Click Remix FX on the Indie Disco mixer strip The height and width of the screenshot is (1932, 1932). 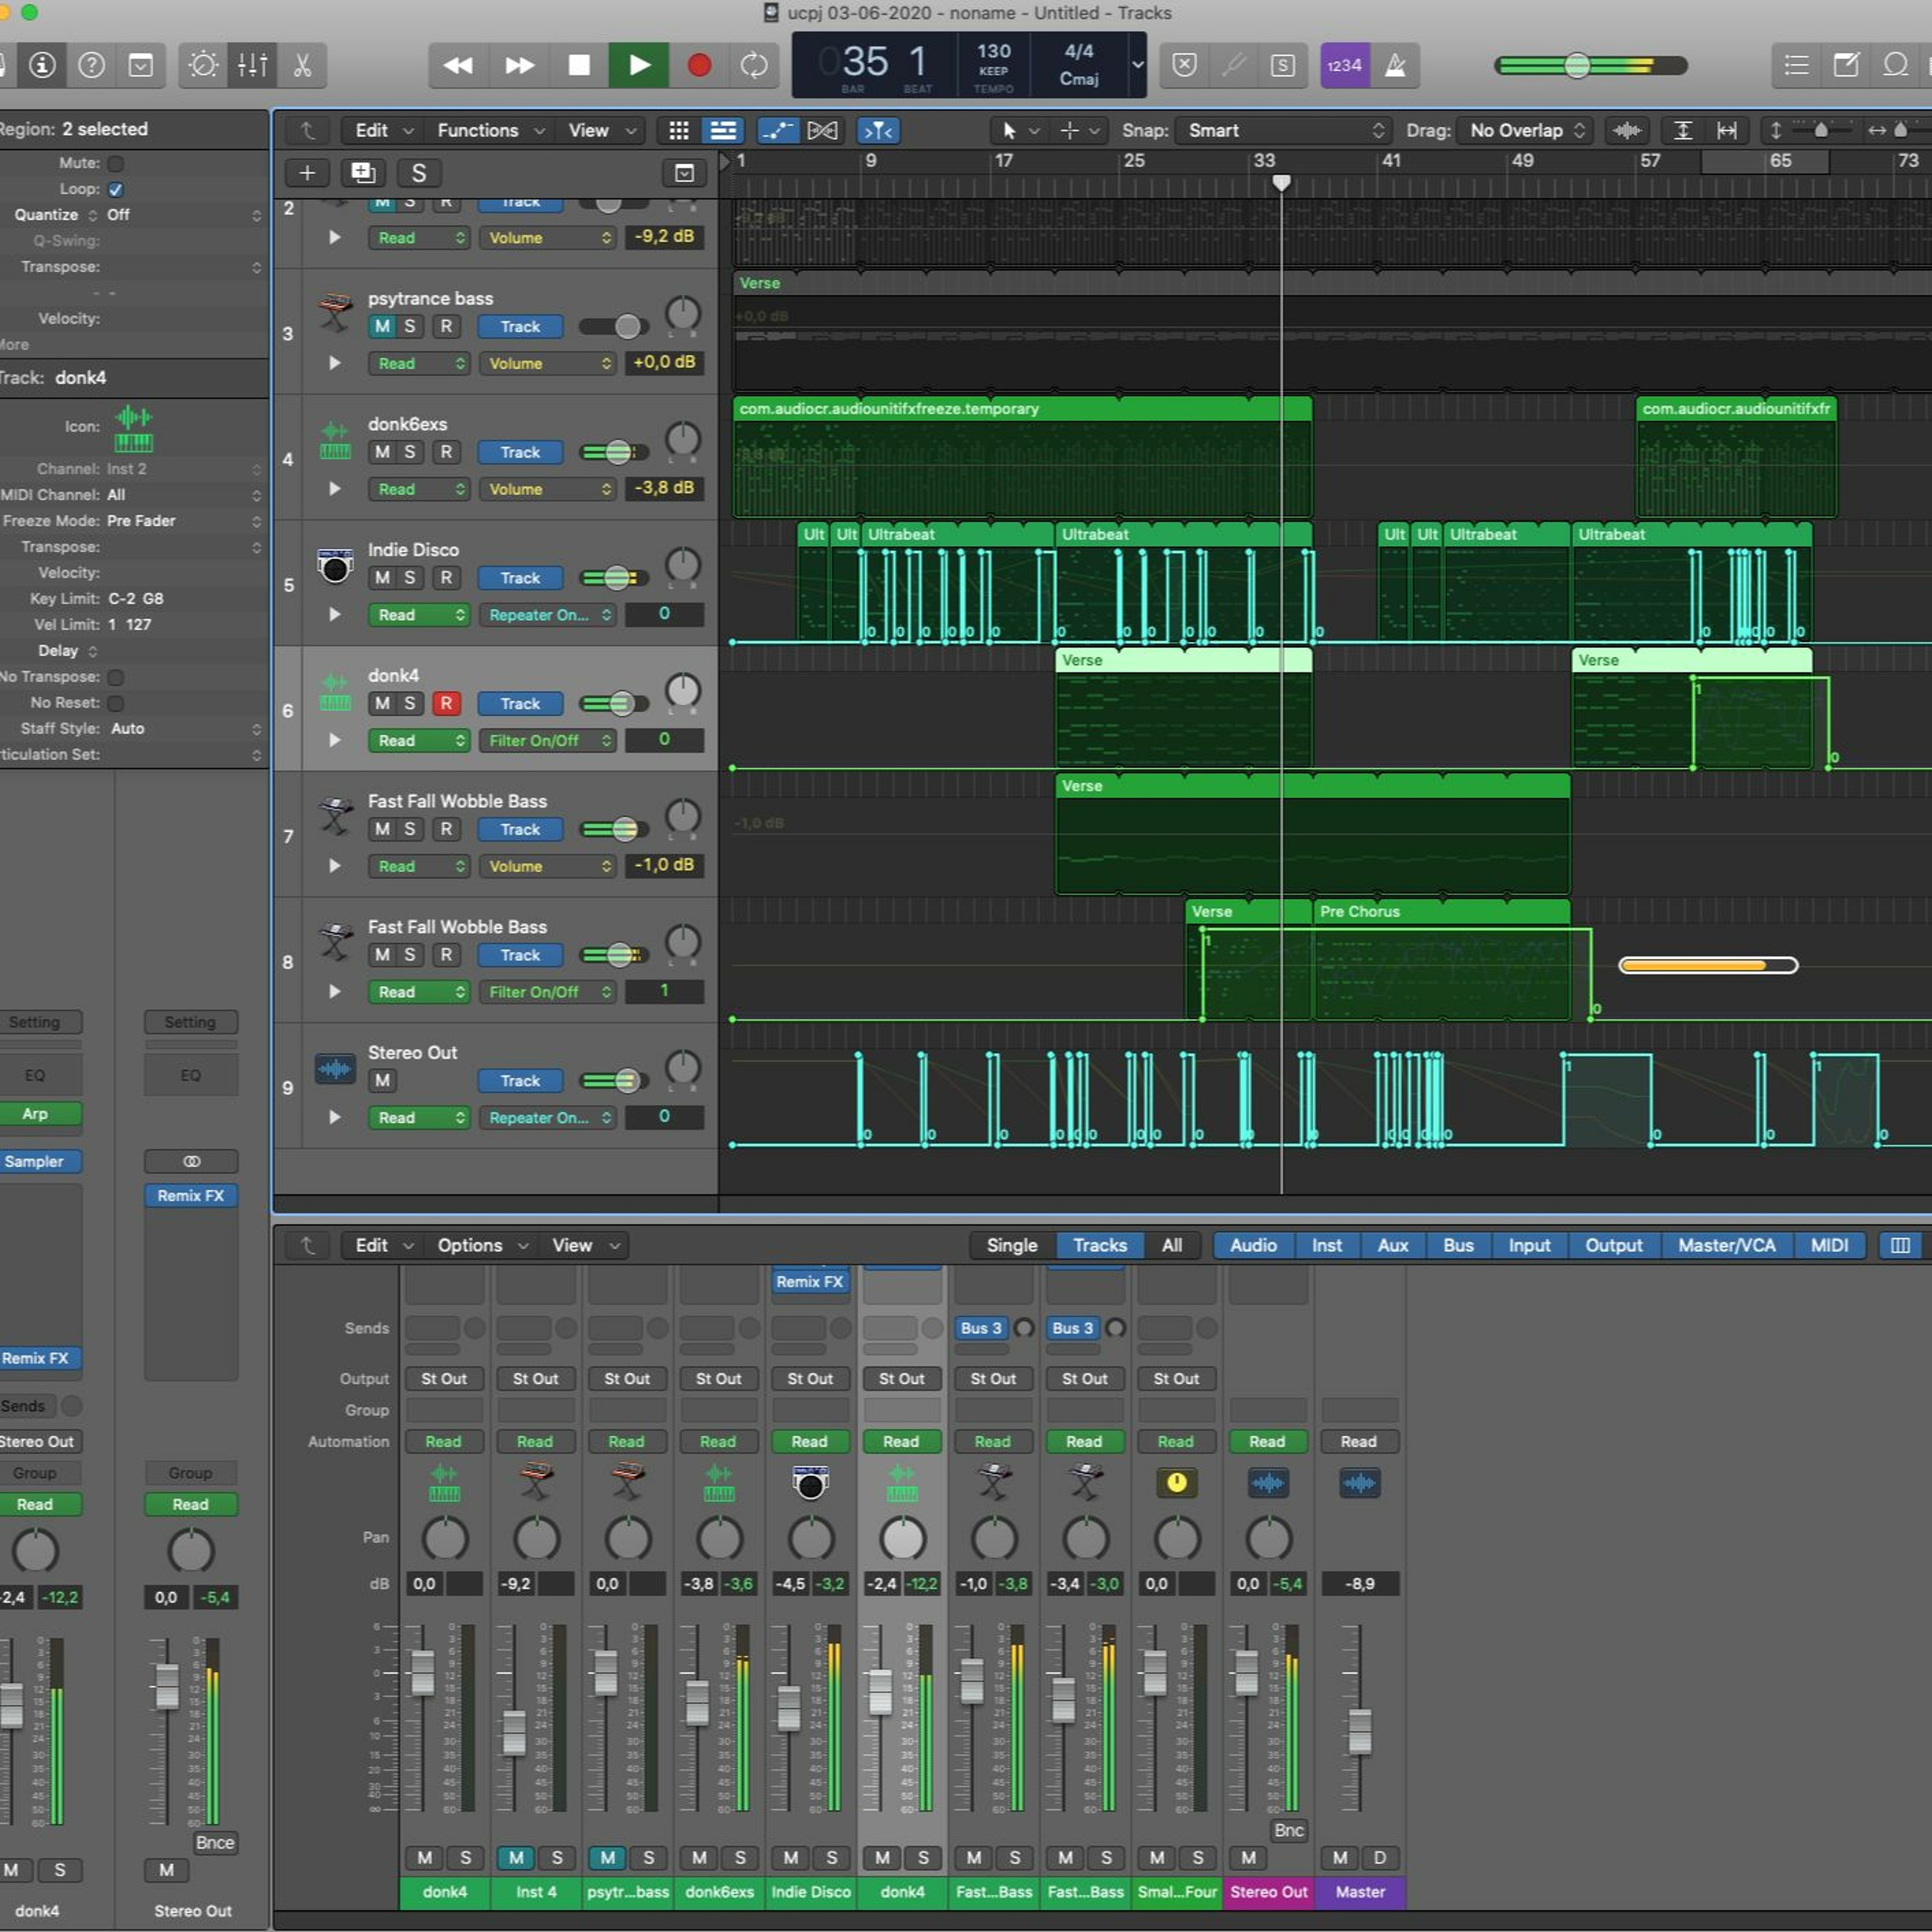pos(810,1282)
